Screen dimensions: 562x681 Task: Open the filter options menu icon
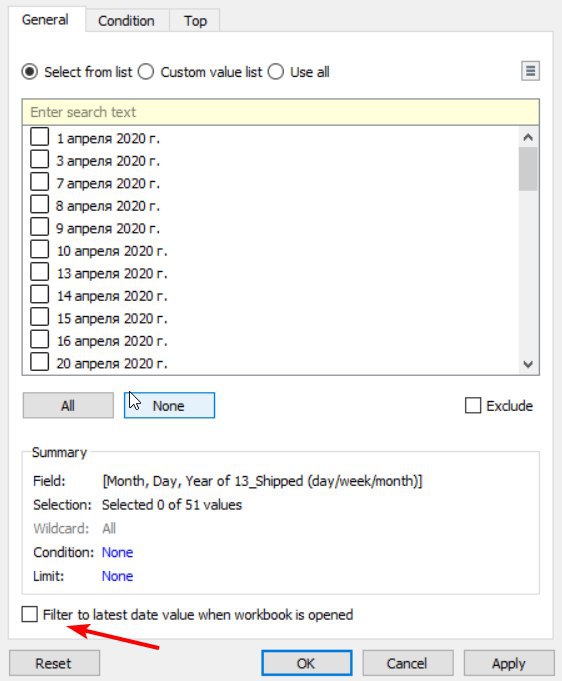tap(530, 71)
